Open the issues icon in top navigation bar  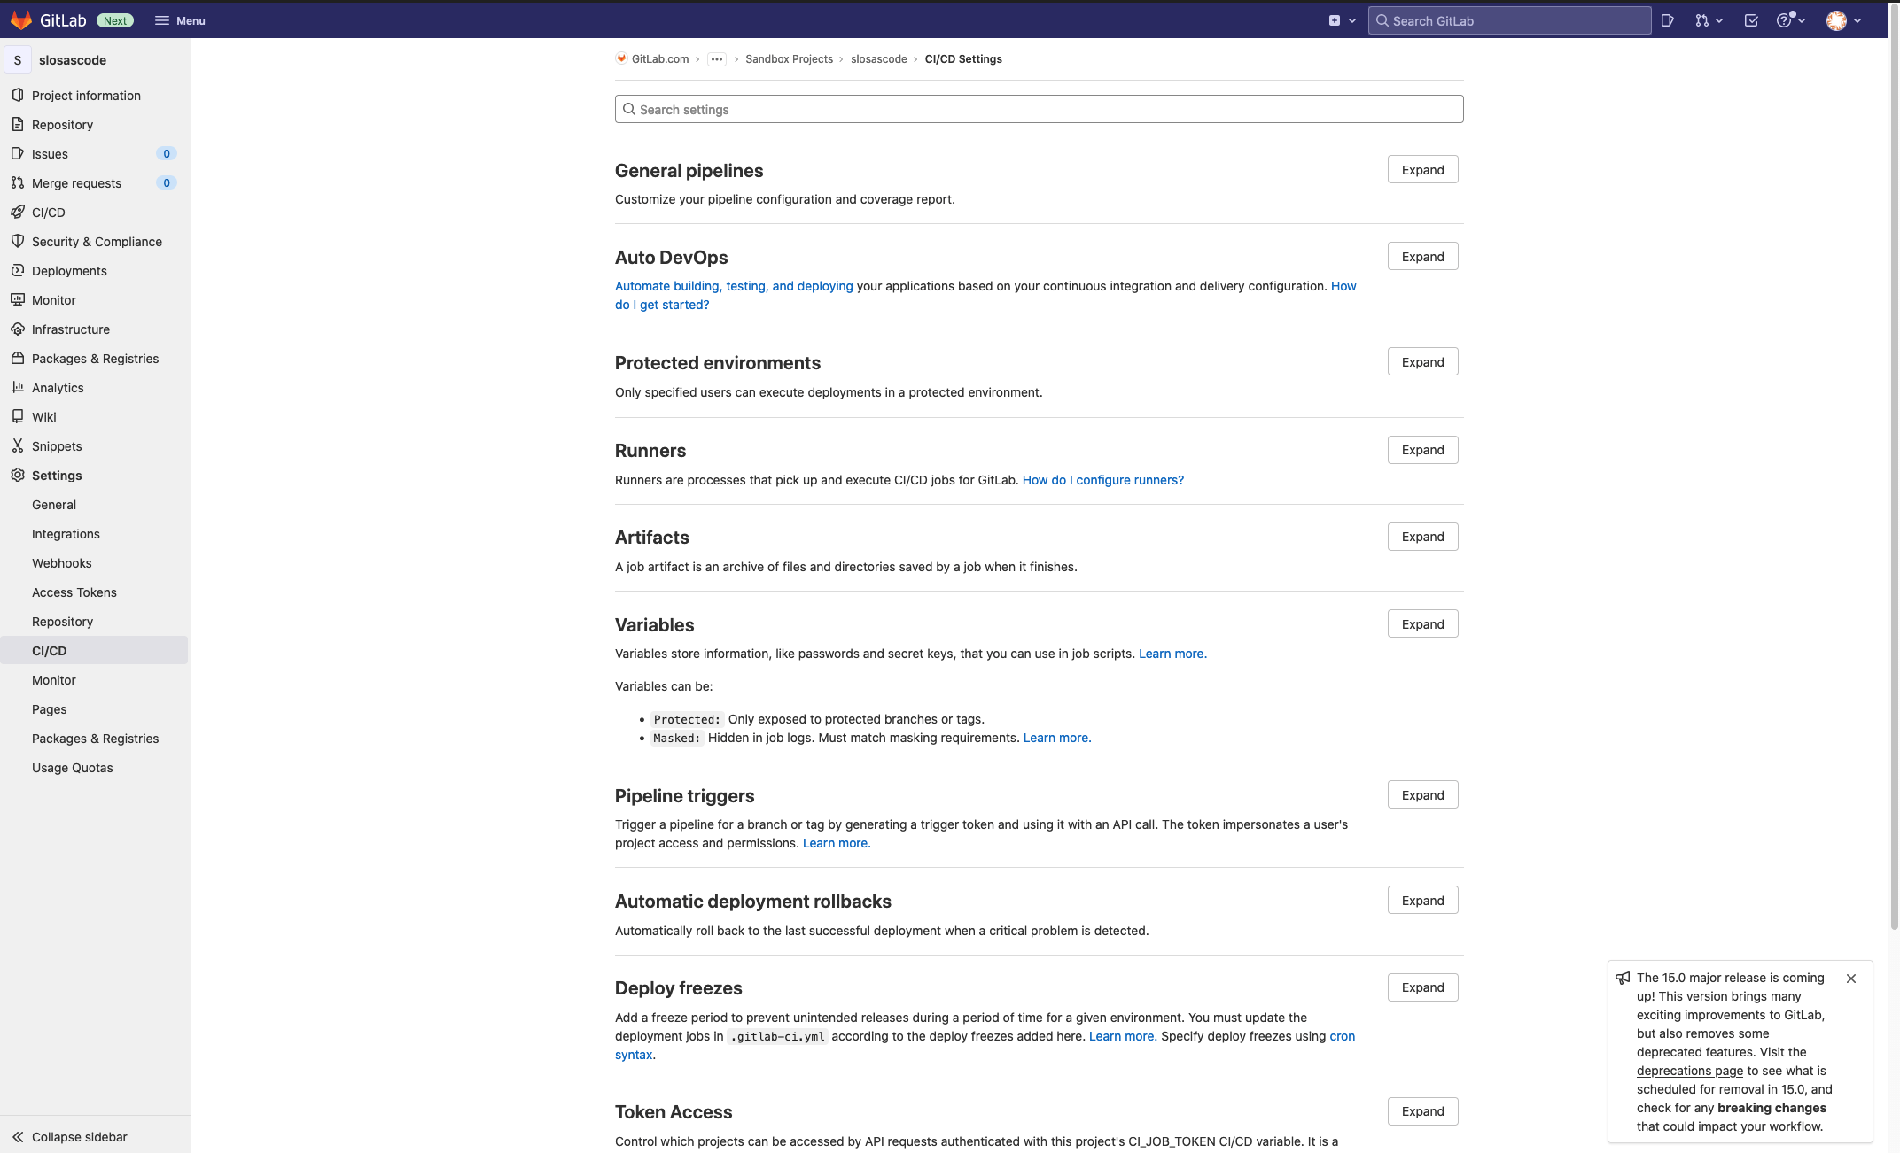coord(1667,20)
